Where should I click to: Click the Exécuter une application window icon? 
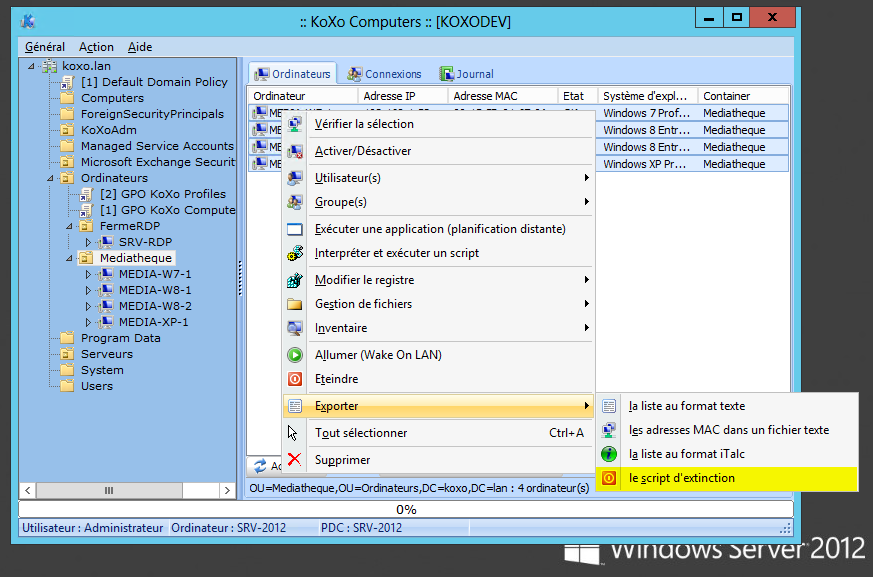(295, 229)
